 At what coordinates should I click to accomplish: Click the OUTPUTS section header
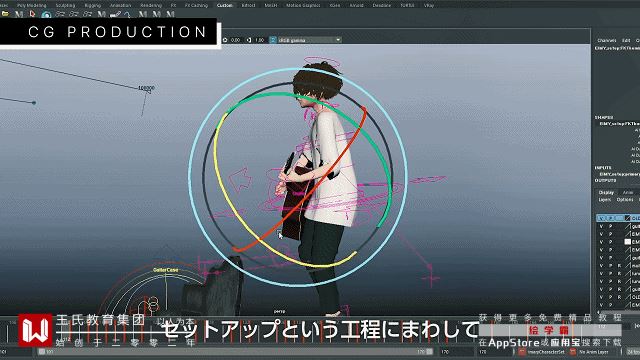[x=605, y=180]
